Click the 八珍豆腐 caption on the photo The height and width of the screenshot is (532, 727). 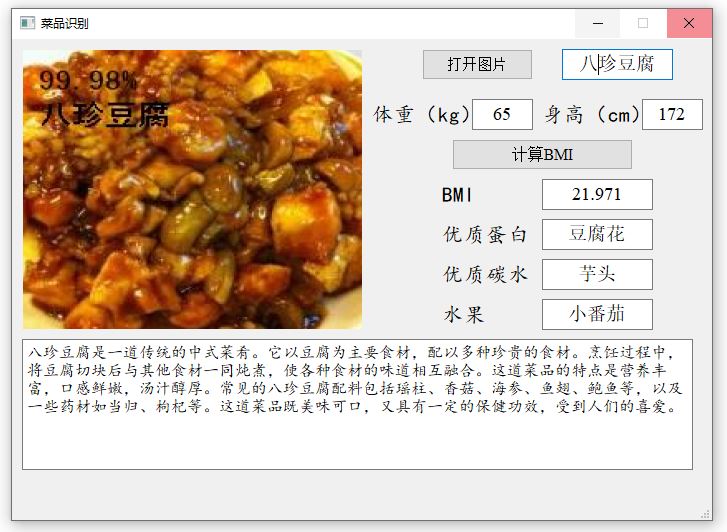(105, 115)
